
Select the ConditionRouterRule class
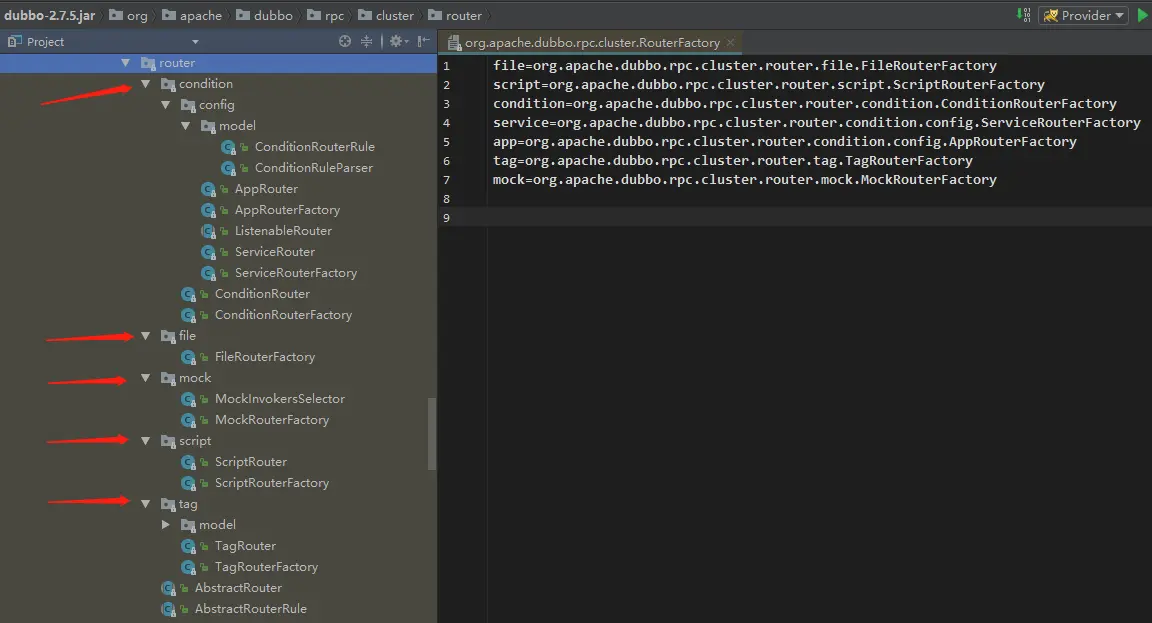(314, 147)
